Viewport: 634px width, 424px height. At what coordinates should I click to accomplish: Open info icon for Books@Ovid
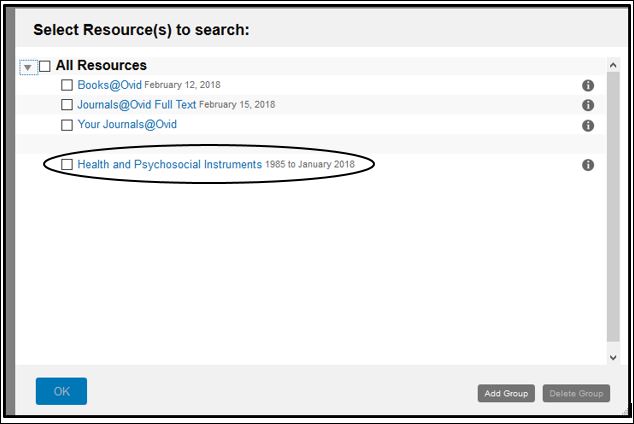pos(588,85)
